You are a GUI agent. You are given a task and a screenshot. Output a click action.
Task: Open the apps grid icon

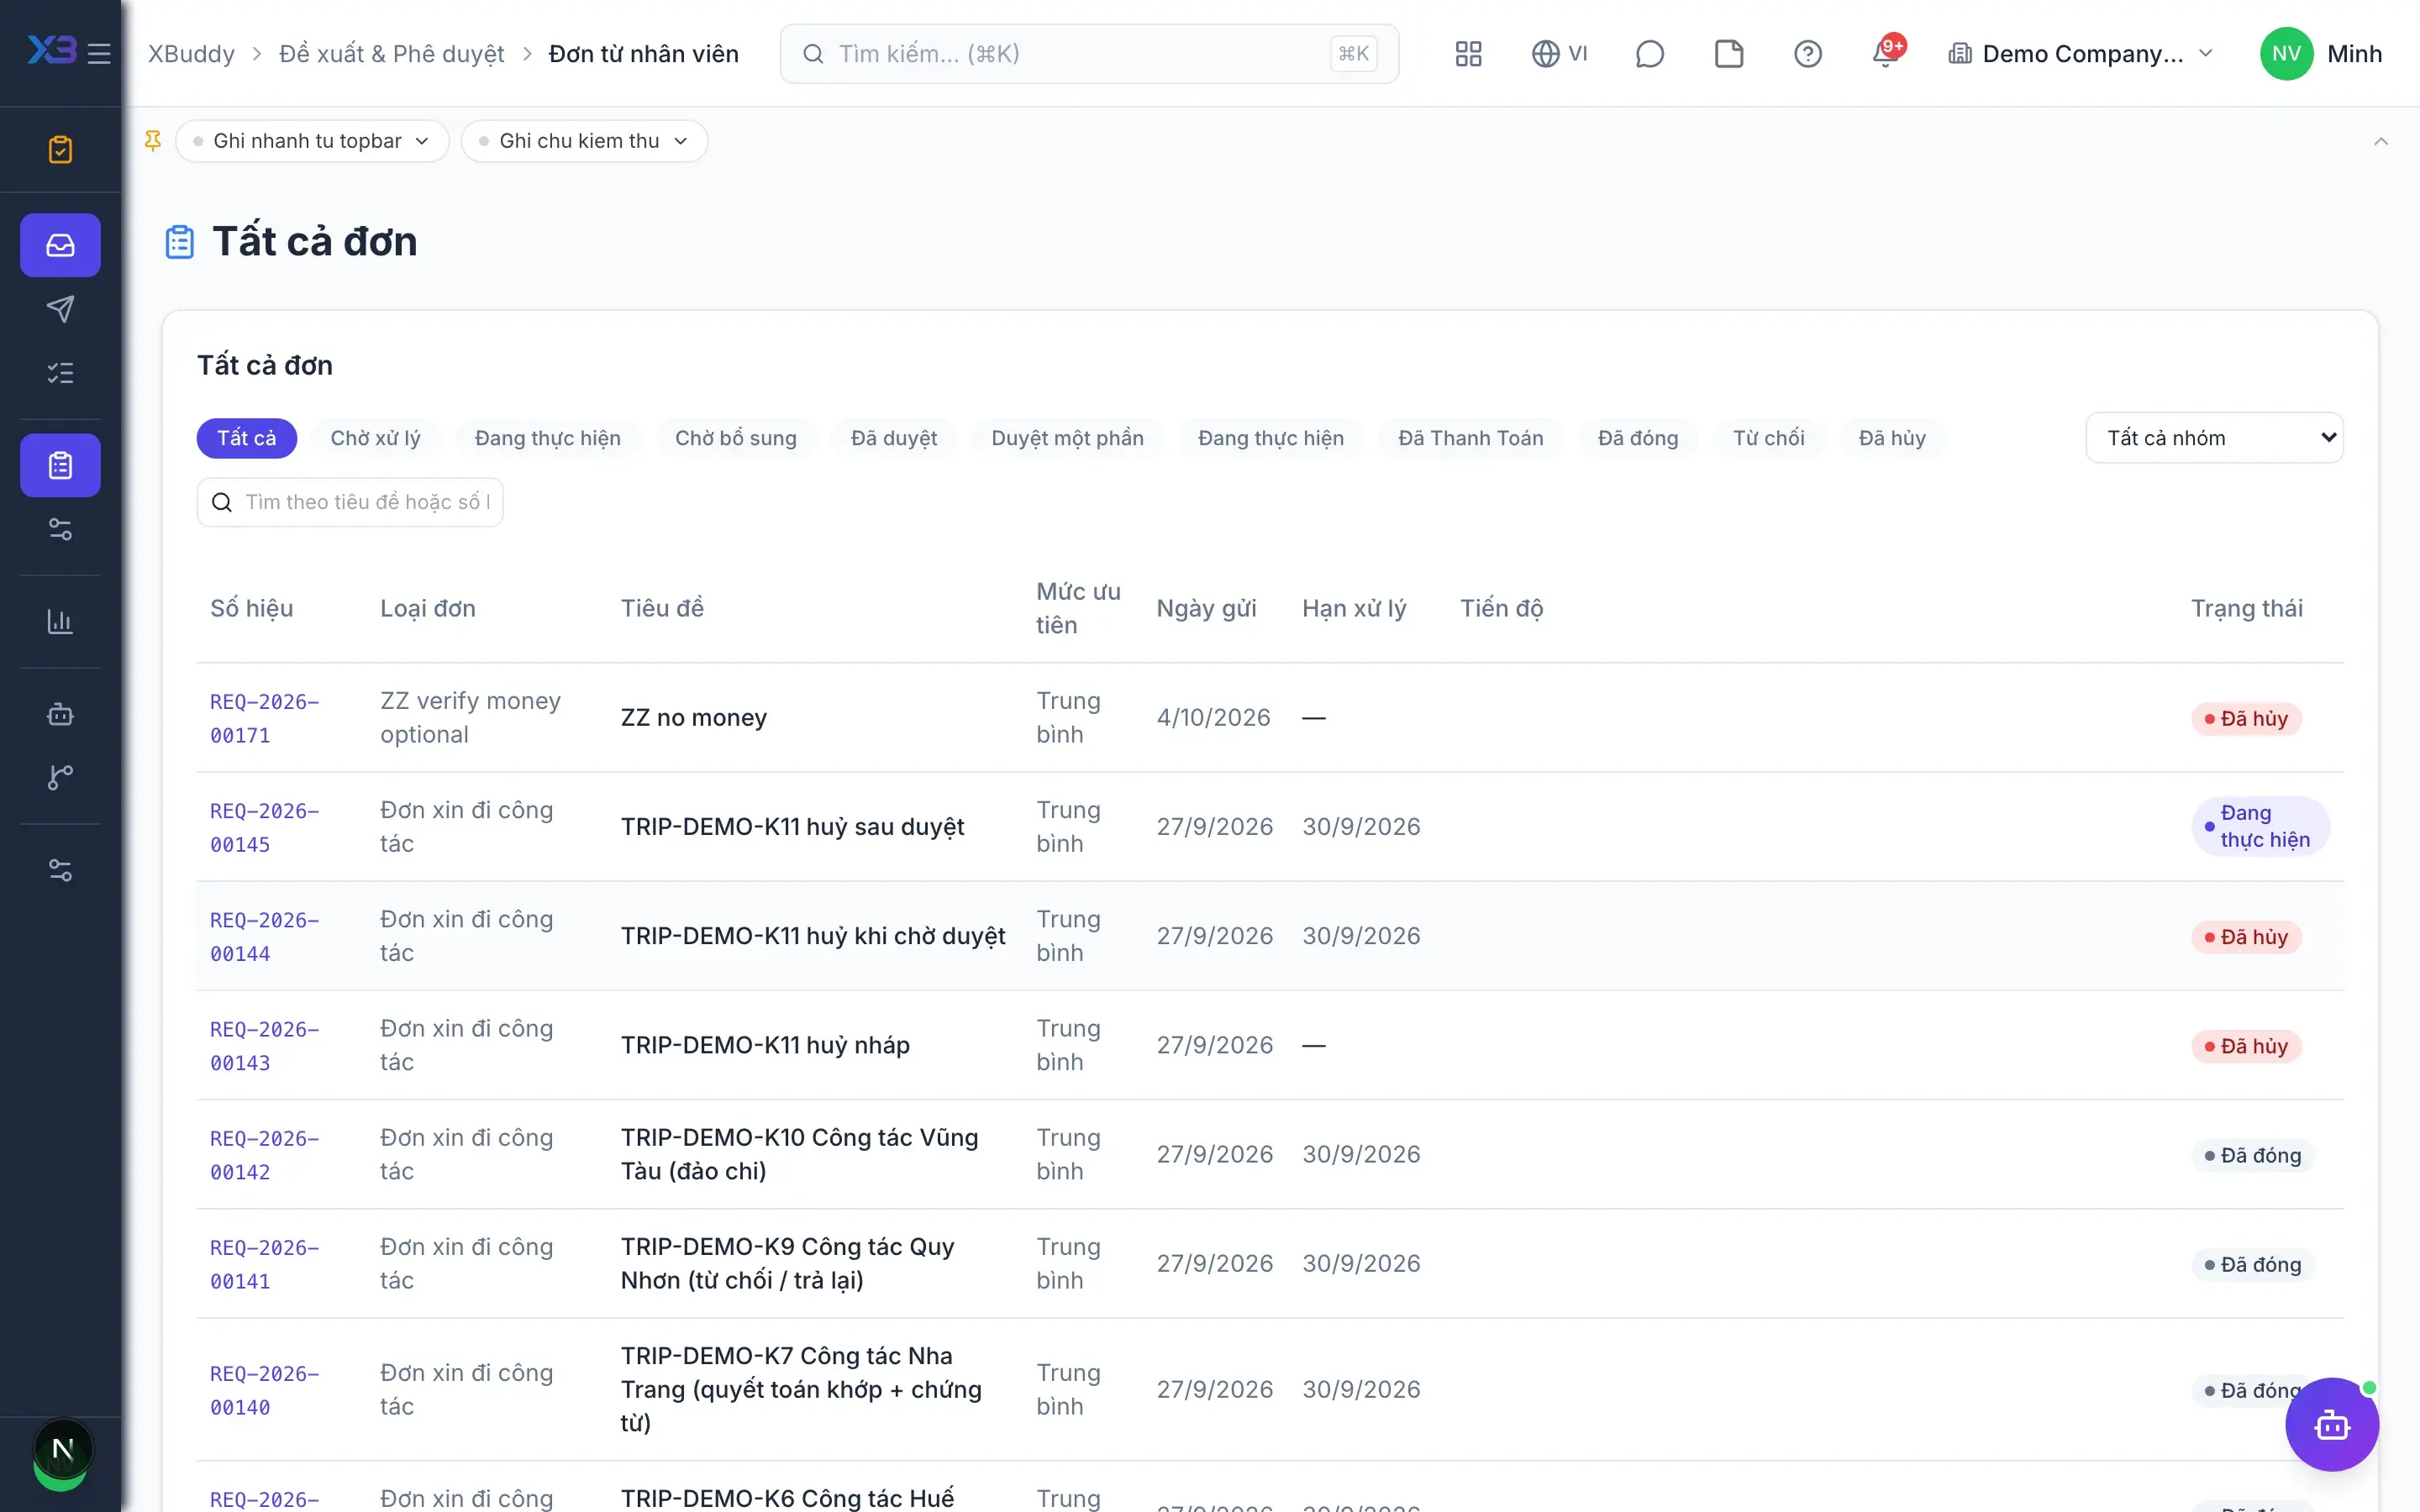1468,54
